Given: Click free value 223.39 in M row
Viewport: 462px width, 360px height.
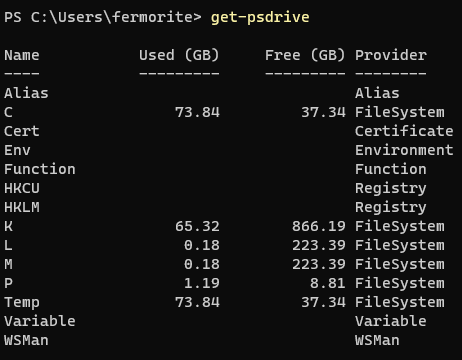Looking at the screenshot, I should coord(319,264).
